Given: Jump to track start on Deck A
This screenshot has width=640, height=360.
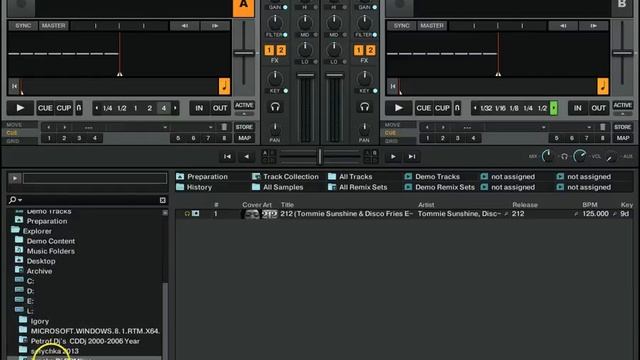Looking at the screenshot, I should point(14,86).
